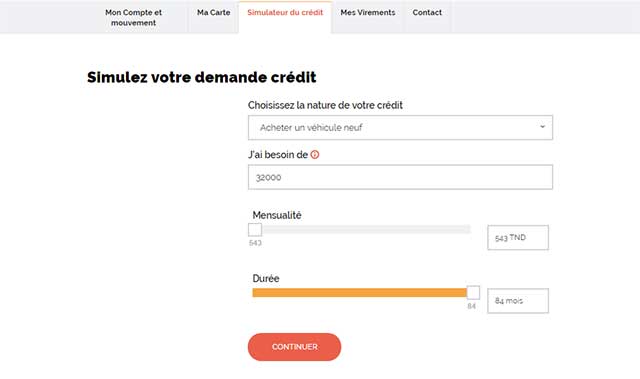
Task: Switch to the Ma Carte tab
Action: point(213,13)
